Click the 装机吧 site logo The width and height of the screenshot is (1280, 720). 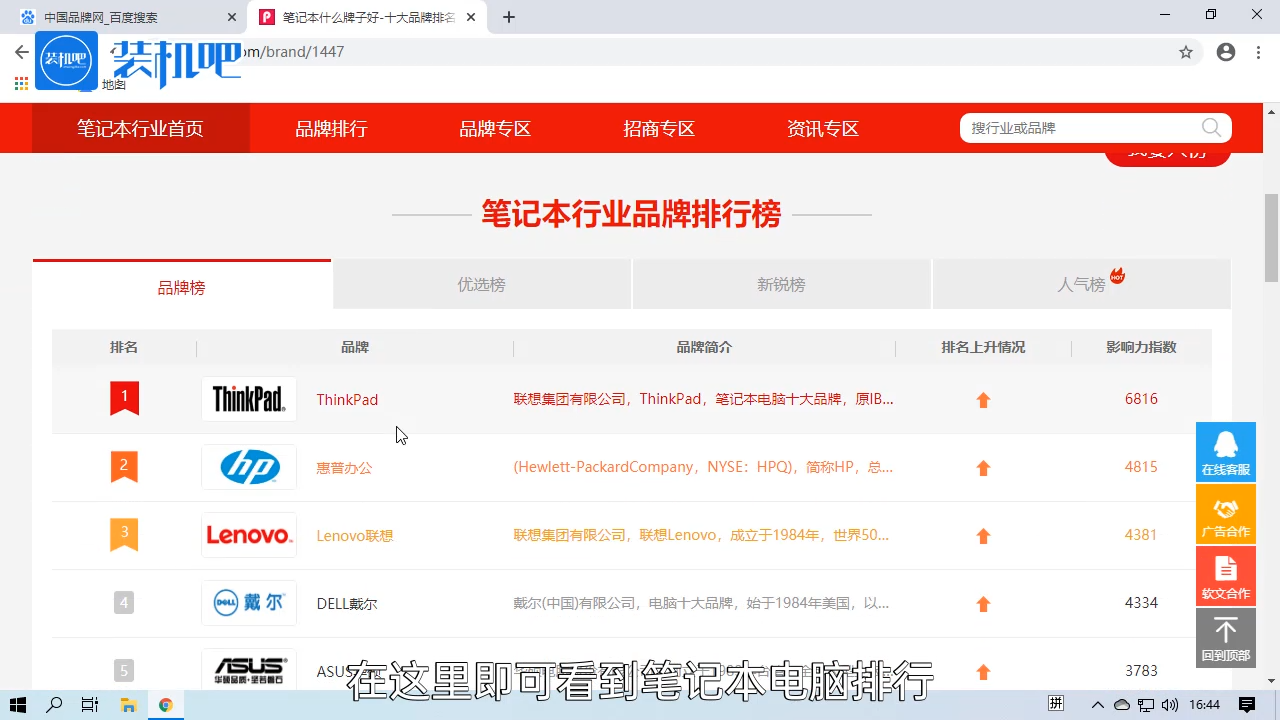(x=66, y=60)
